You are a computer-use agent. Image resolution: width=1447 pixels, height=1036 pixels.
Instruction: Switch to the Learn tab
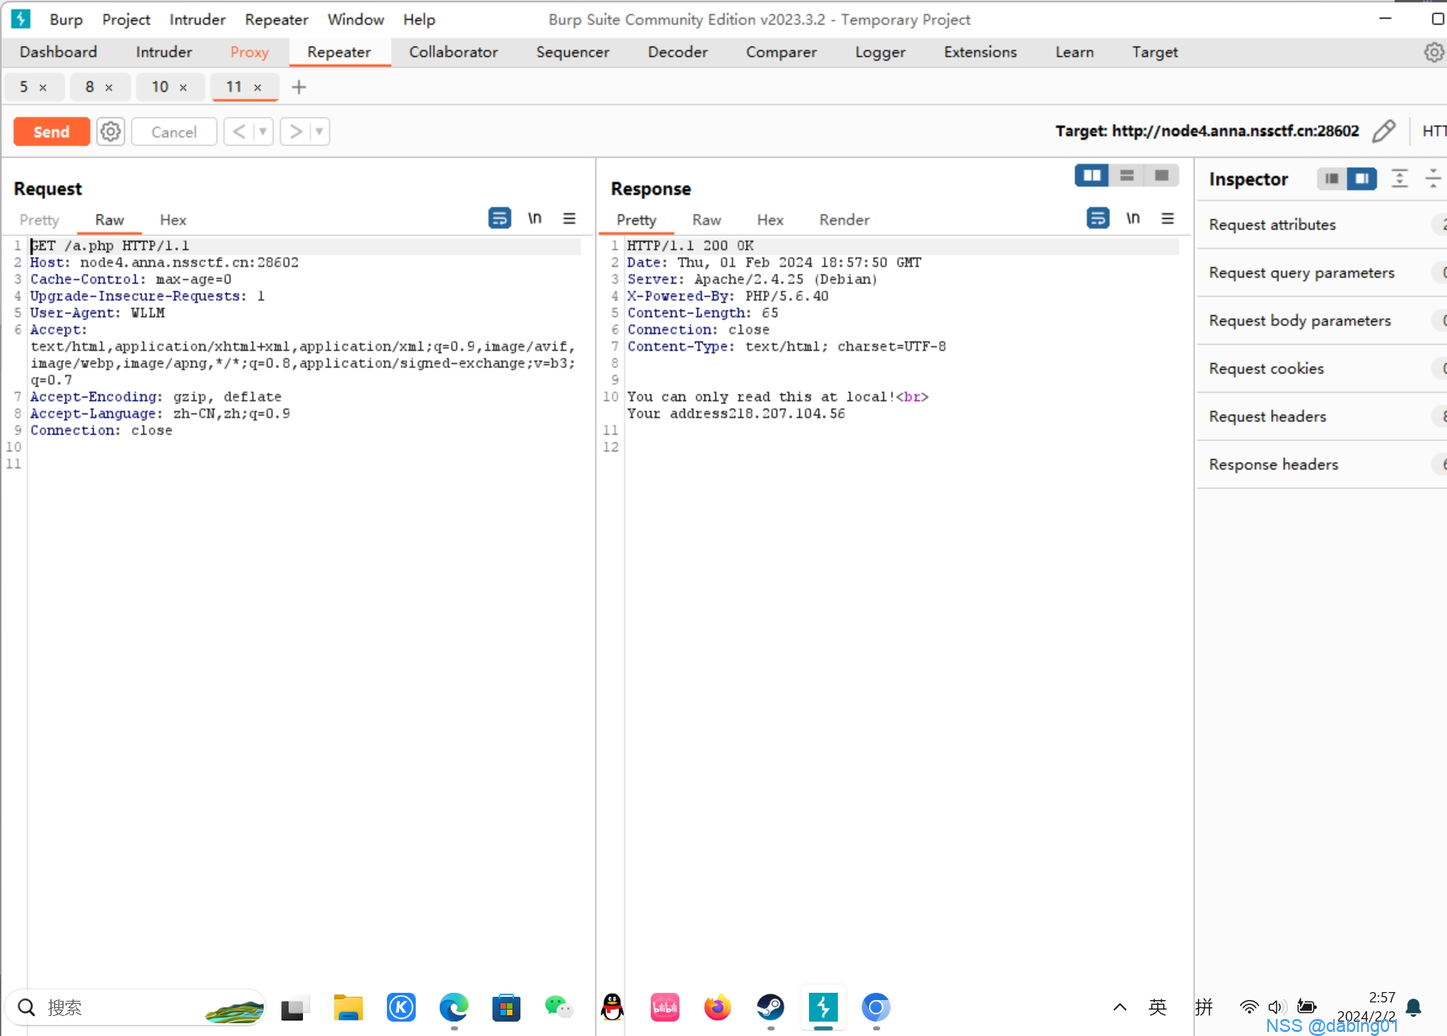click(1074, 52)
